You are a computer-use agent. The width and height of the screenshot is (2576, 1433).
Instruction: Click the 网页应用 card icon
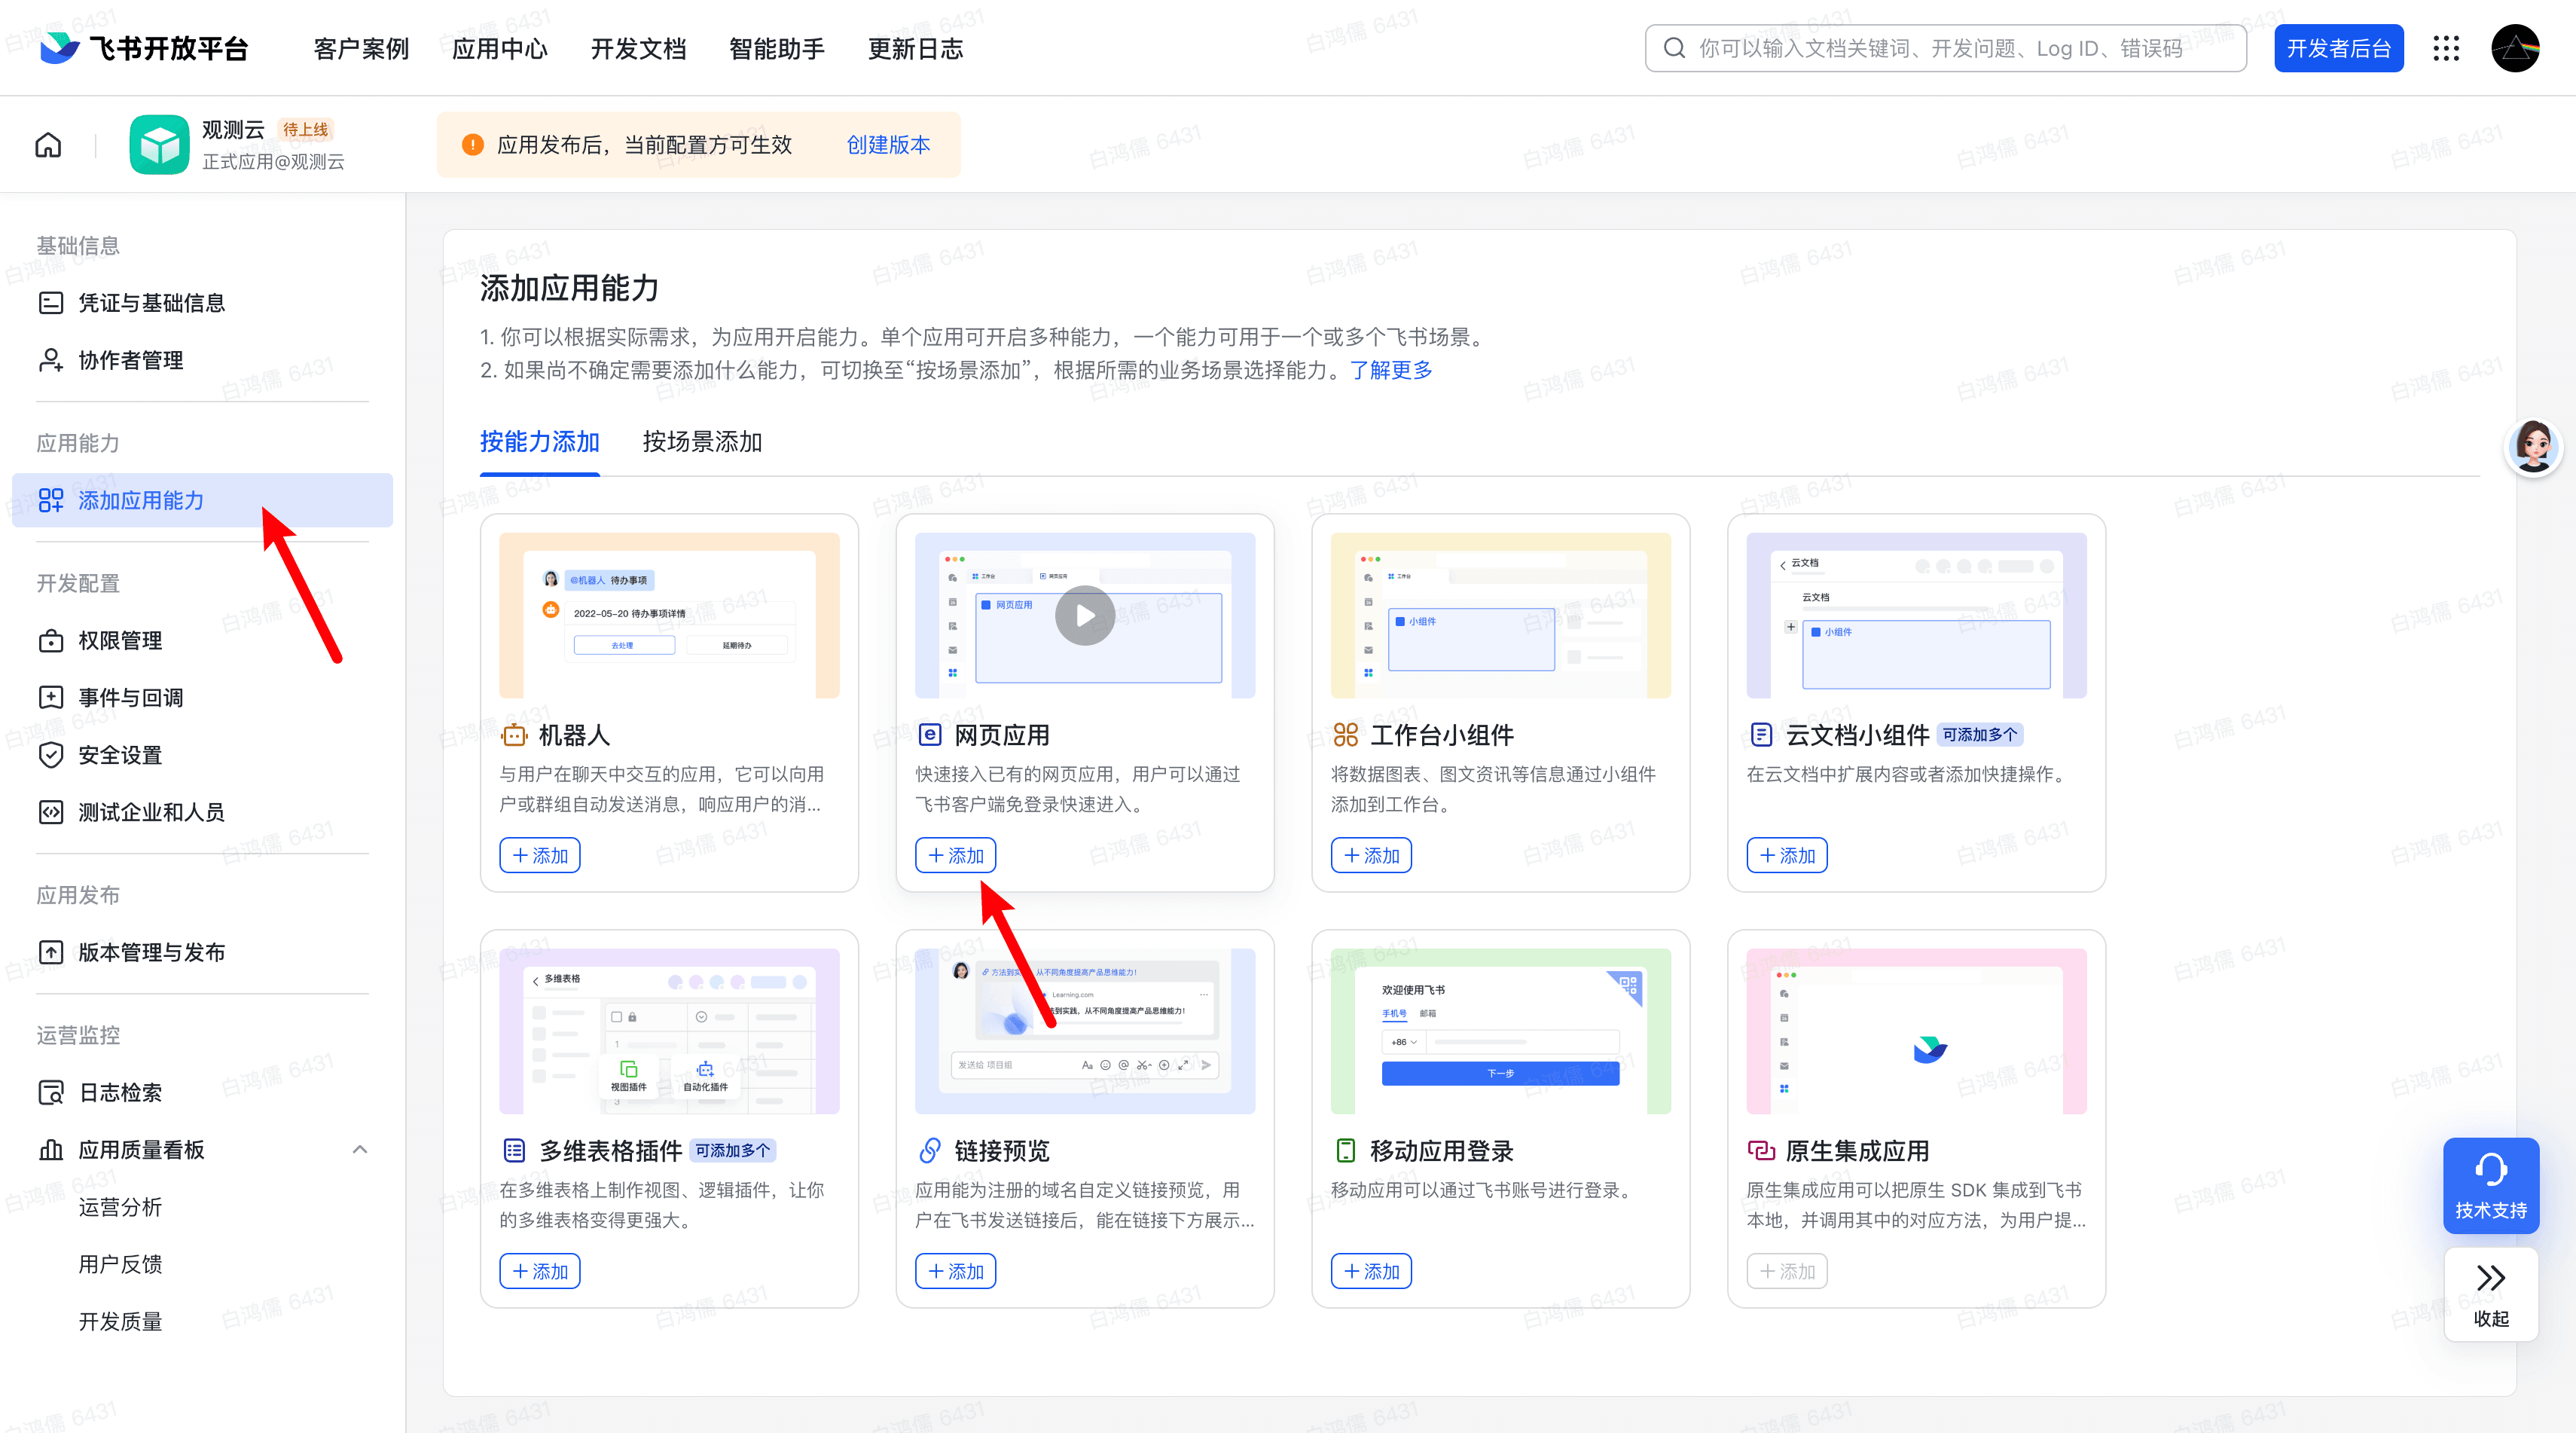[x=930, y=735]
